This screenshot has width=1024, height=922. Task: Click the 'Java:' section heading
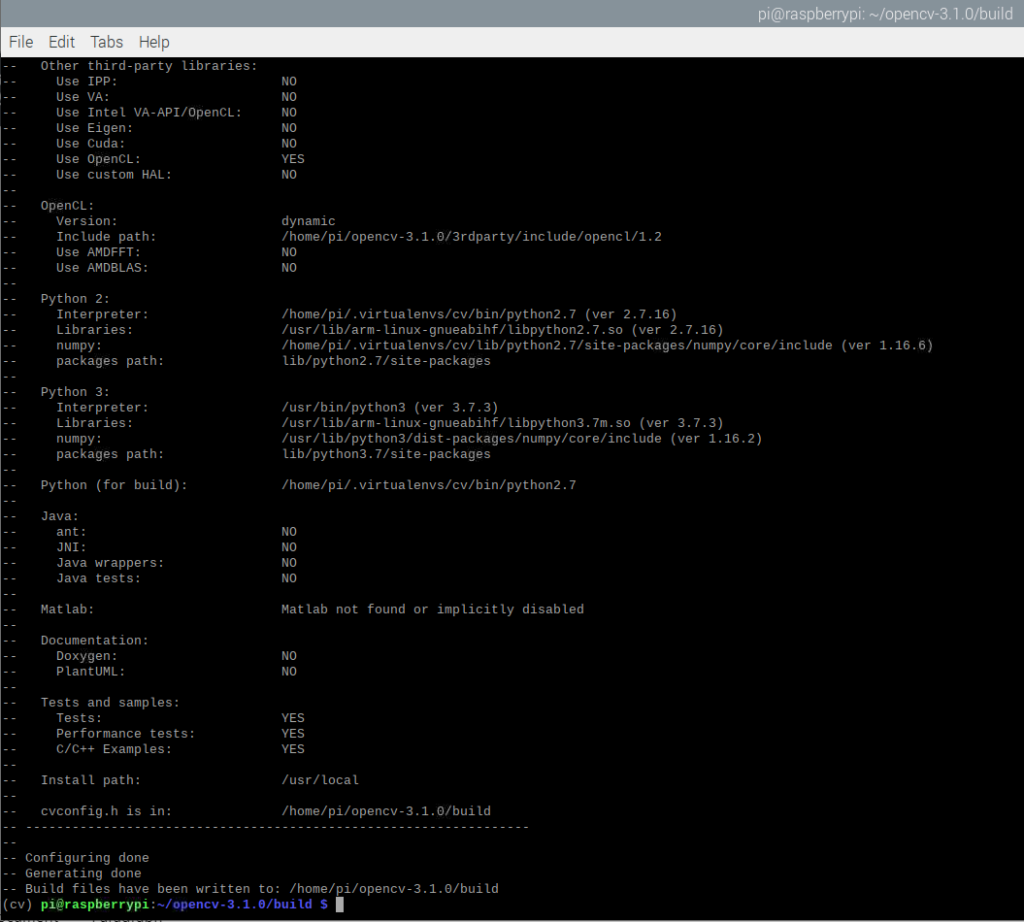click(x=59, y=517)
